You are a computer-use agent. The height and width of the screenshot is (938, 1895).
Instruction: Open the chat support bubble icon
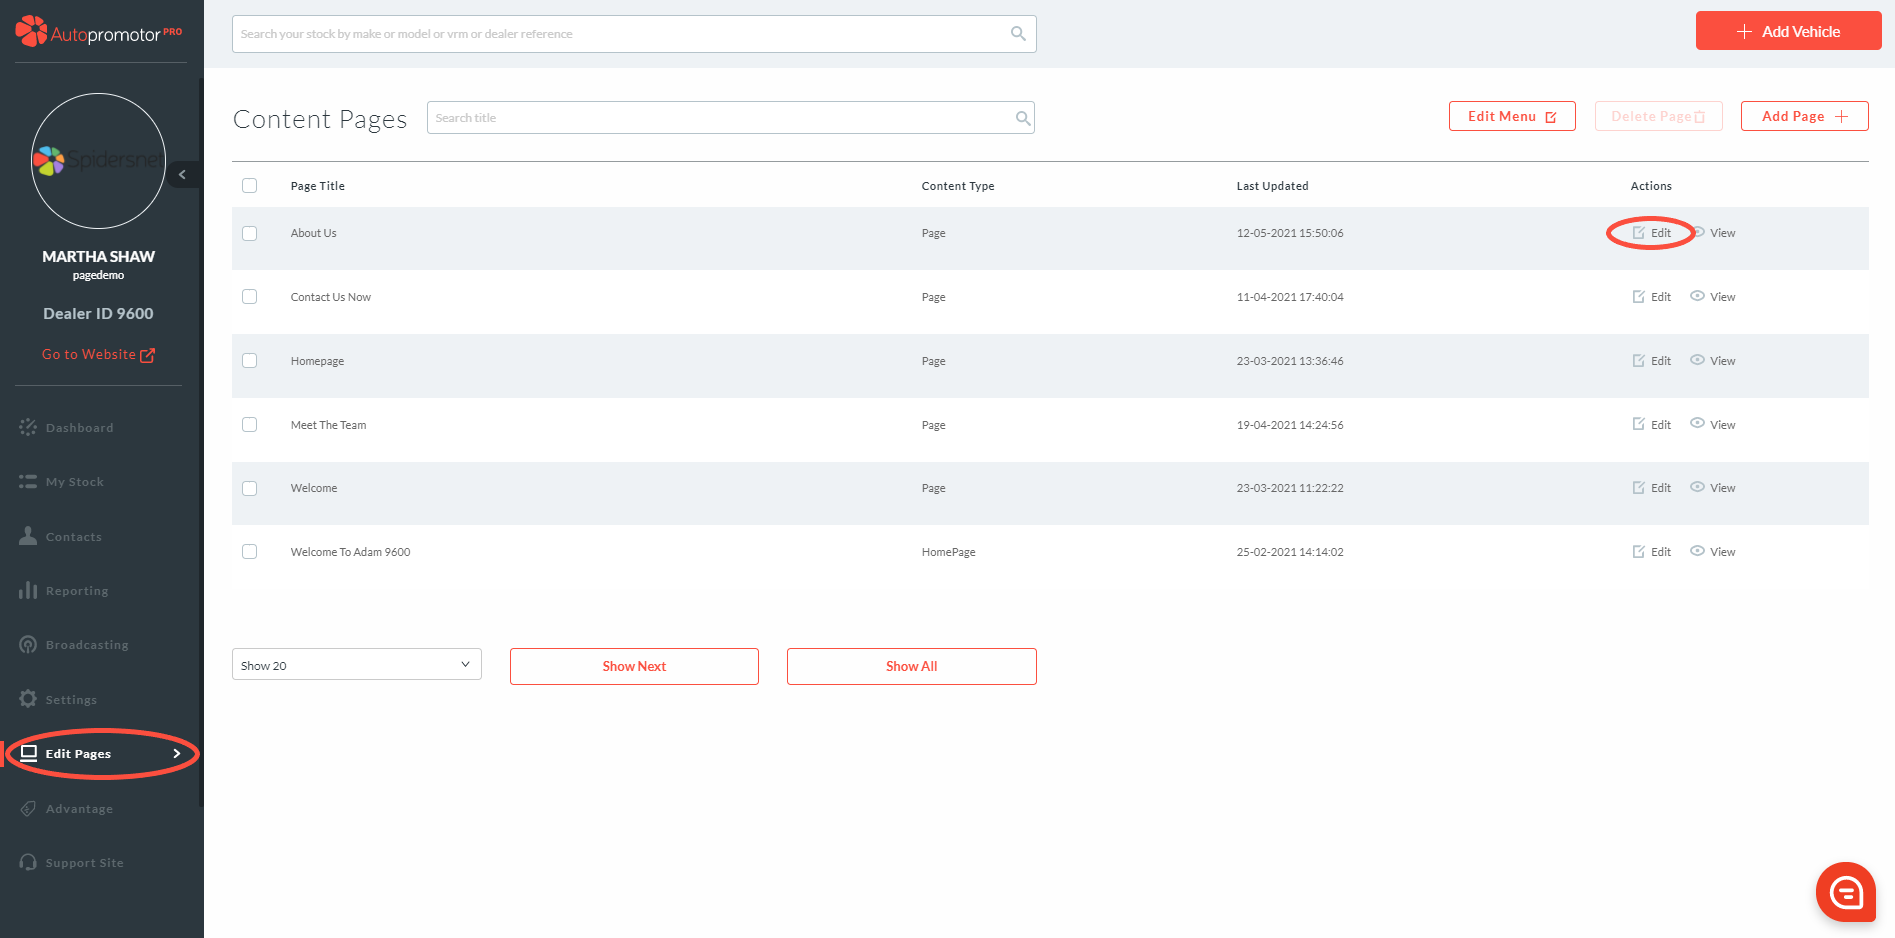coord(1845,891)
